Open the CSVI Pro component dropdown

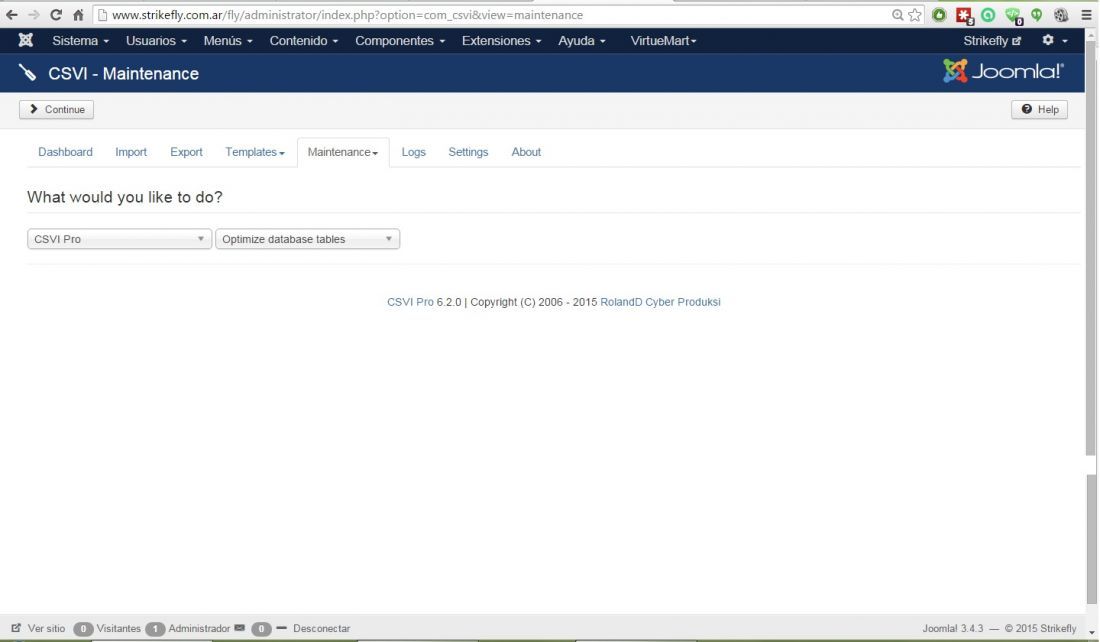pyautogui.click(x=119, y=239)
